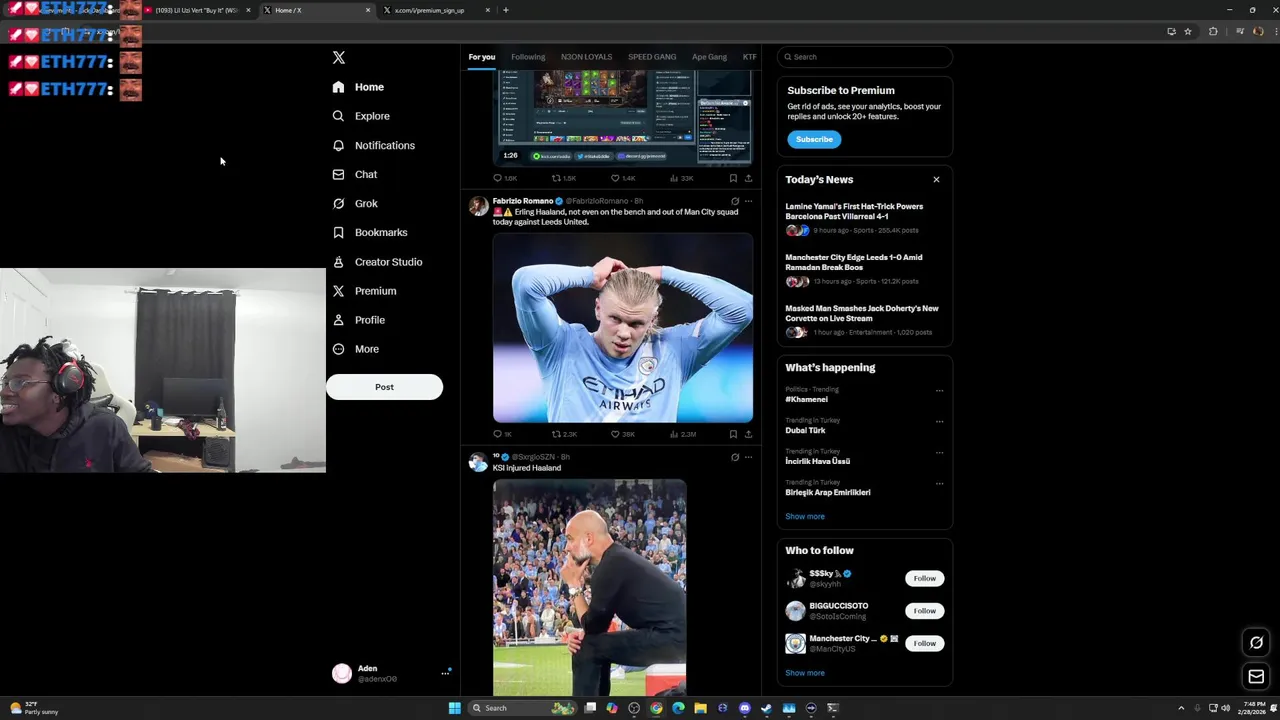Image resolution: width=1280 pixels, height=720 pixels.
Task: Switch to the Ape Gang tab
Action: click(x=709, y=57)
